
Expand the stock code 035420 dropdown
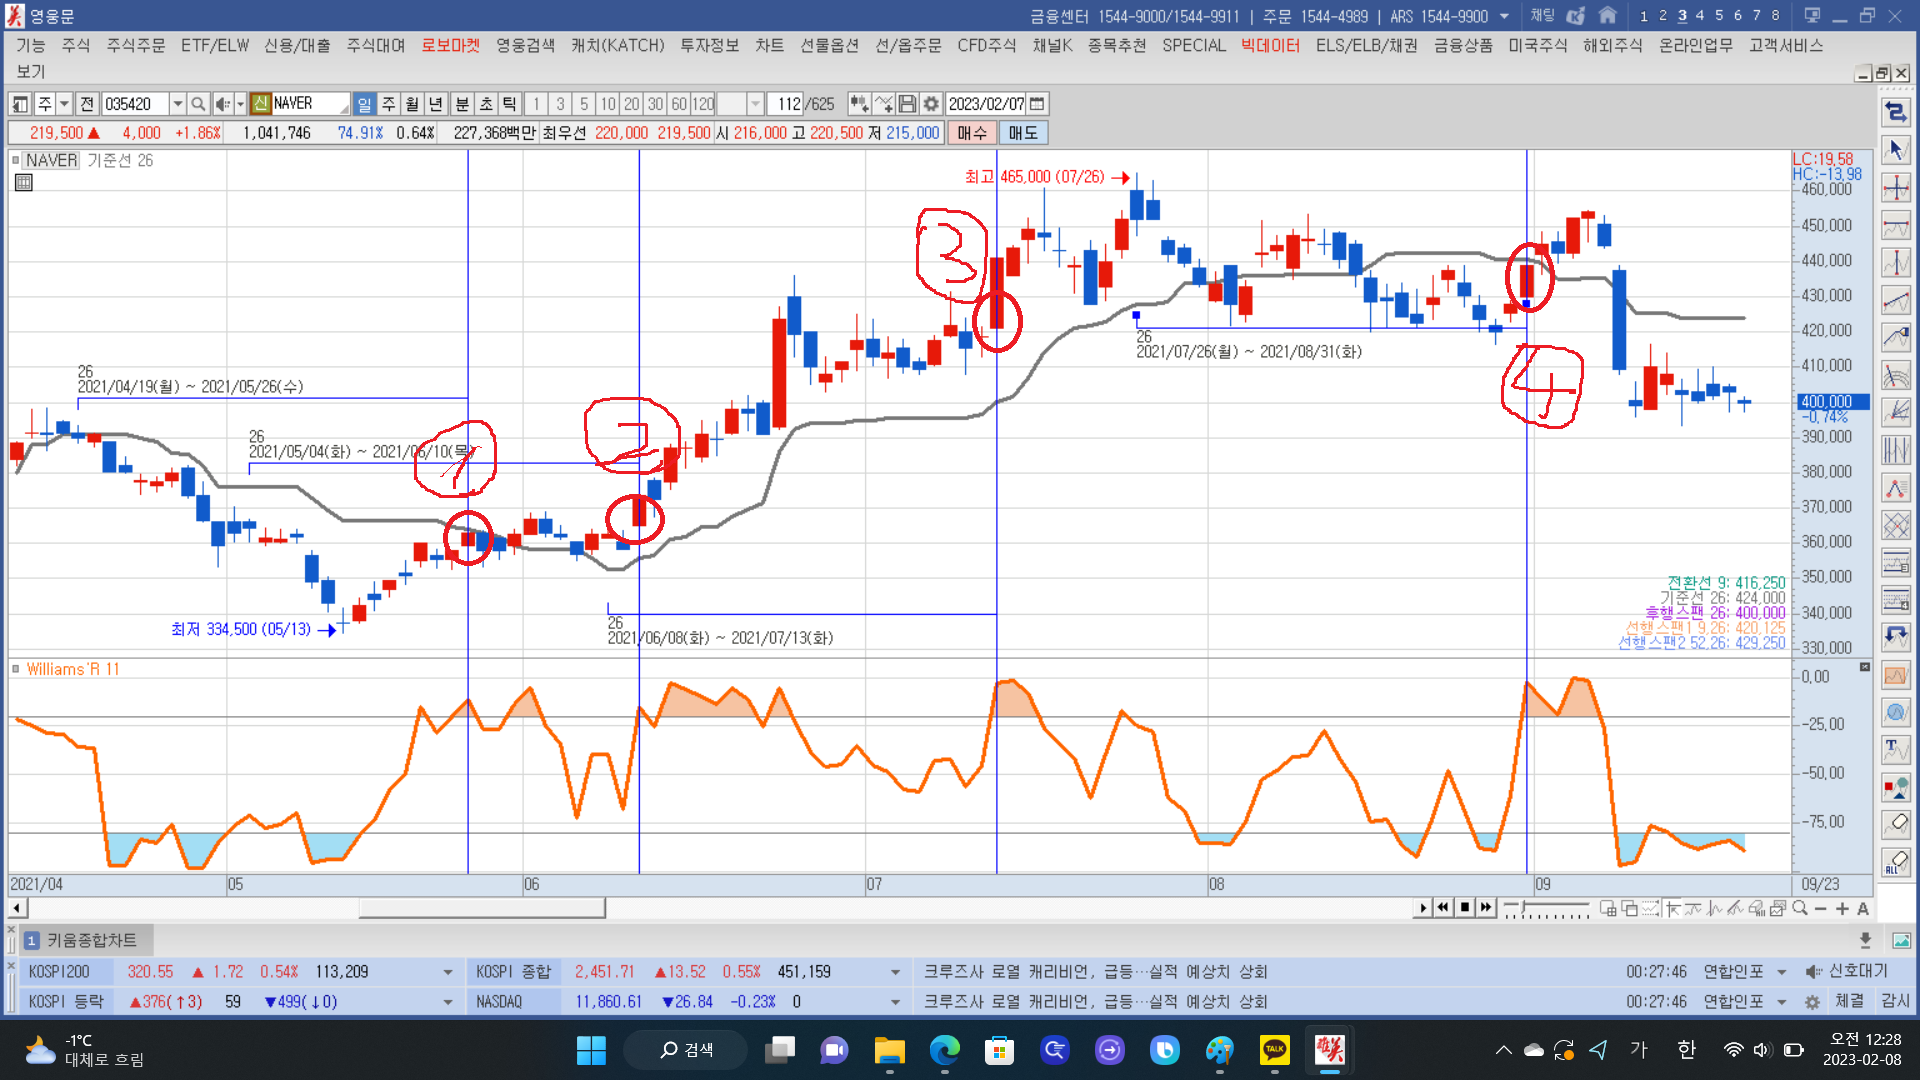(x=177, y=104)
